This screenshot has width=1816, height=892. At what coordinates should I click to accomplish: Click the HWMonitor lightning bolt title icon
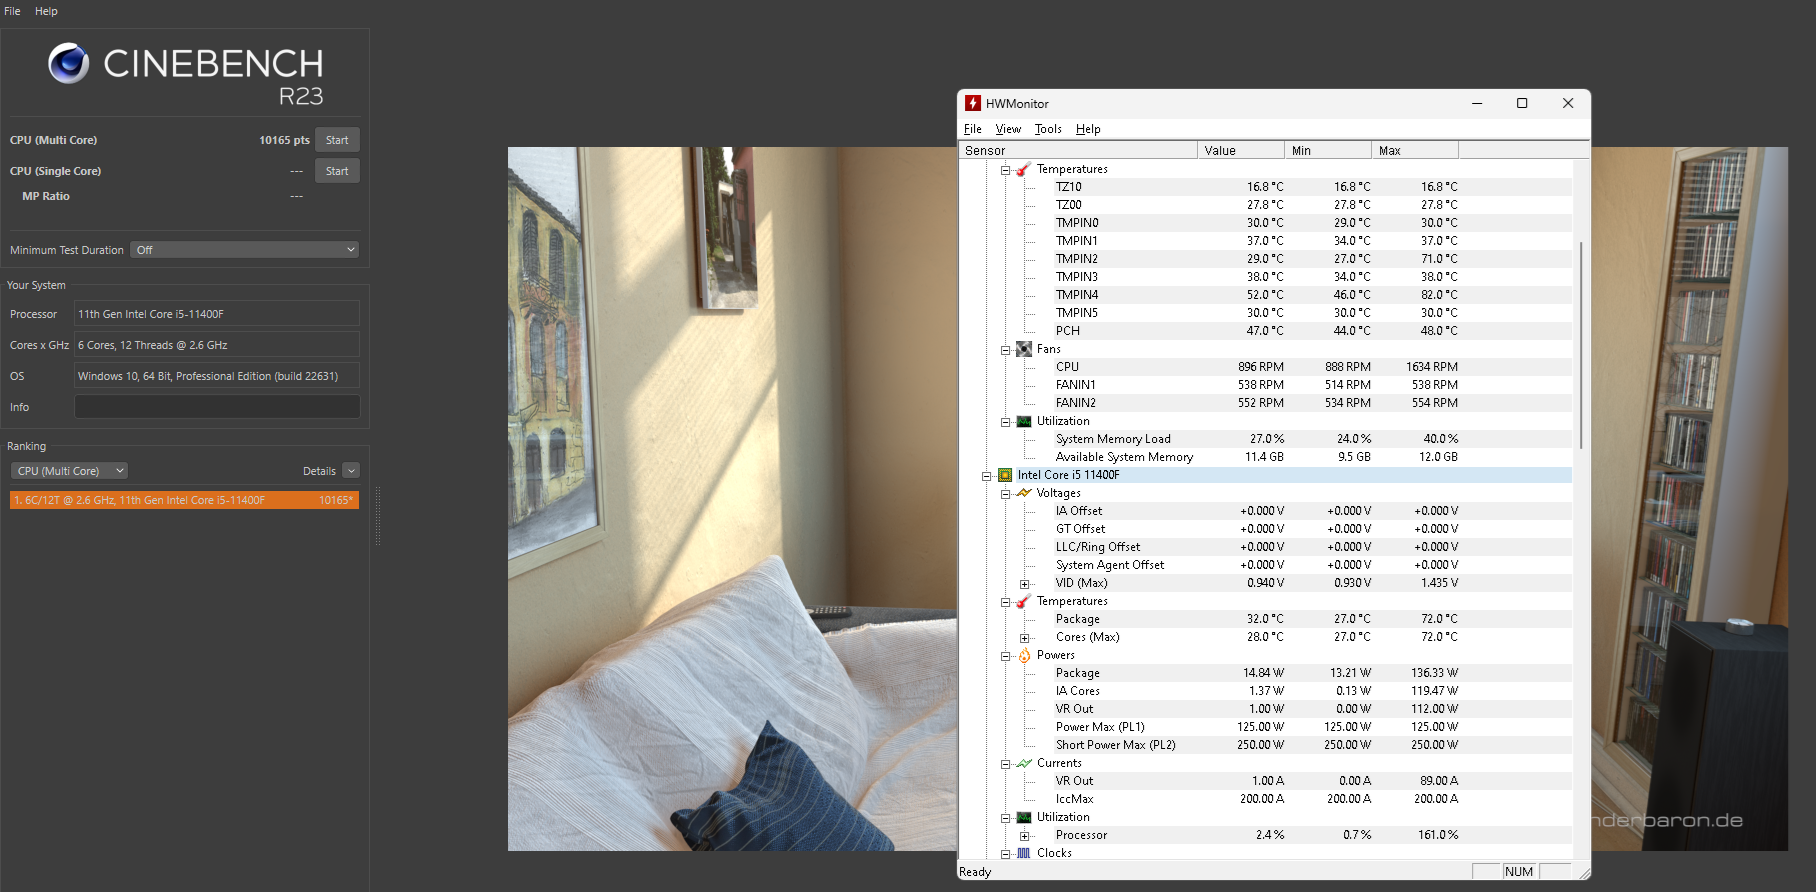pyautogui.click(x=973, y=103)
